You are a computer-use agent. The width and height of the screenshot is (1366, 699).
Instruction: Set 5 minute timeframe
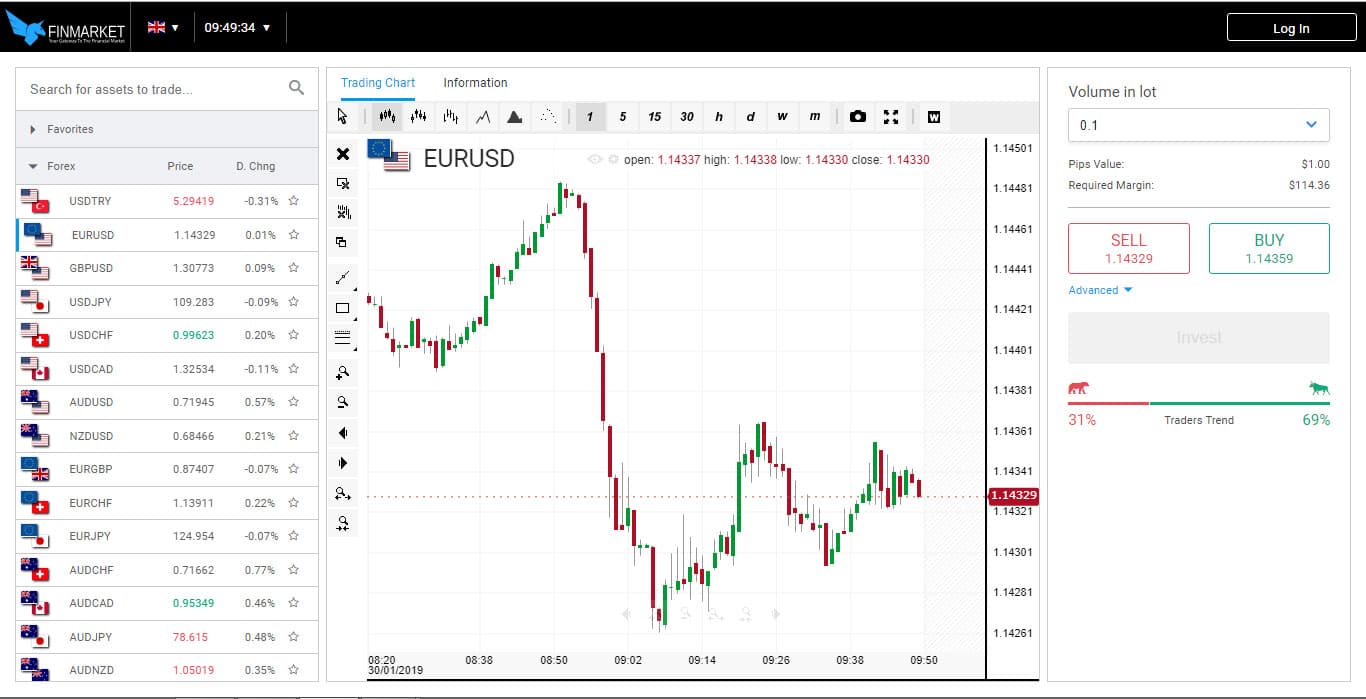(622, 117)
